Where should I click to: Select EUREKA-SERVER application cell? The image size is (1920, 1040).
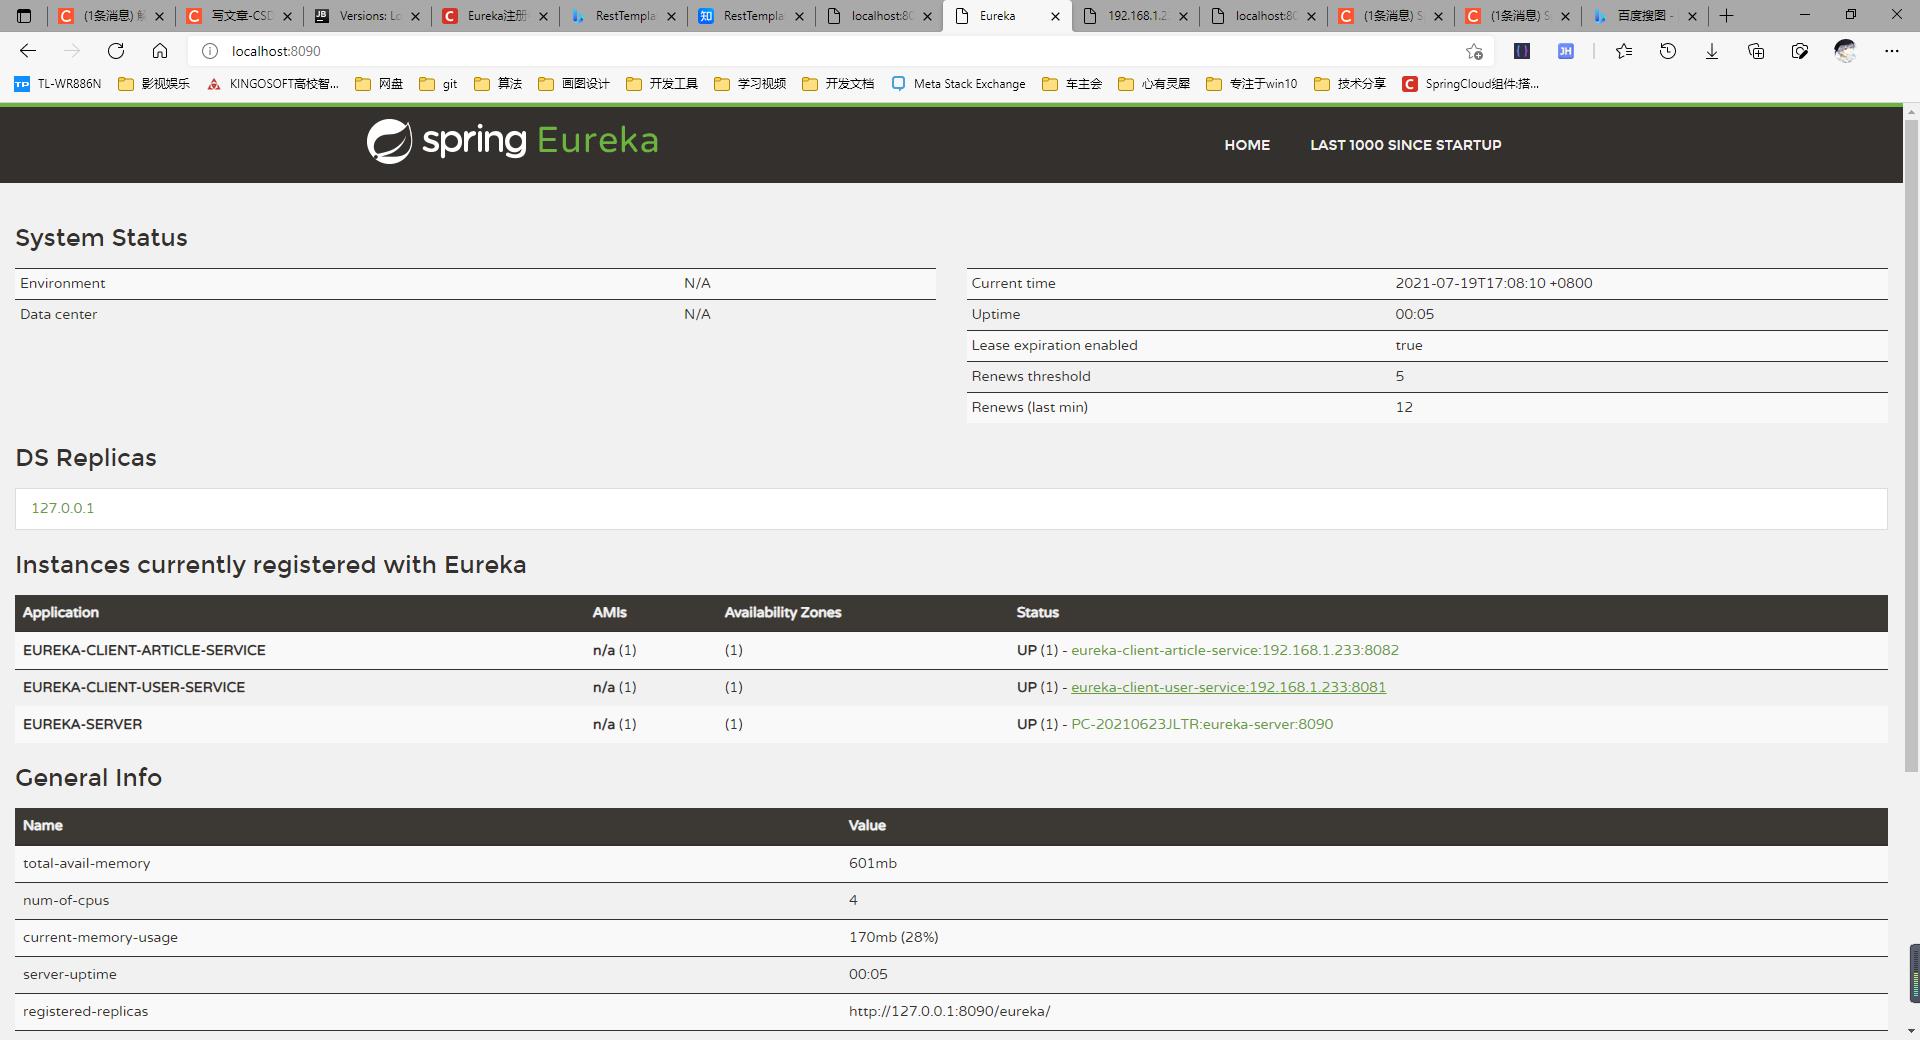pyautogui.click(x=82, y=724)
